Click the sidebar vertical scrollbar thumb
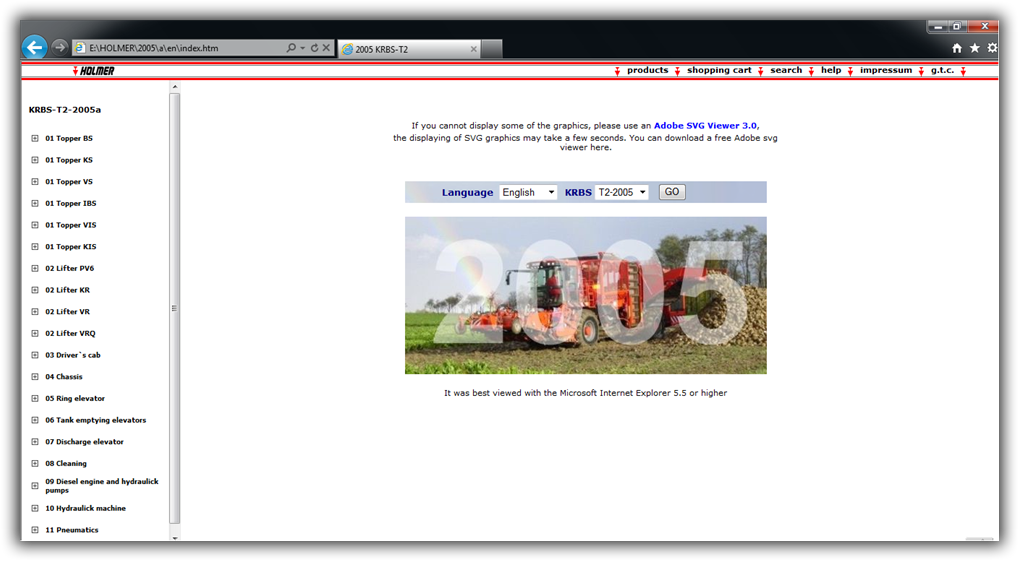 click(x=174, y=308)
